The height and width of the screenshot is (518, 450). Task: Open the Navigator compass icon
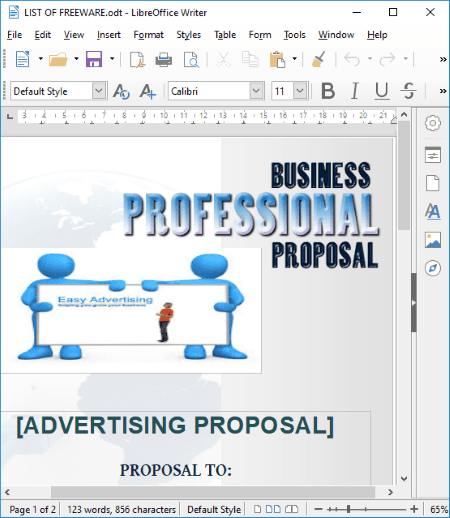[433, 268]
